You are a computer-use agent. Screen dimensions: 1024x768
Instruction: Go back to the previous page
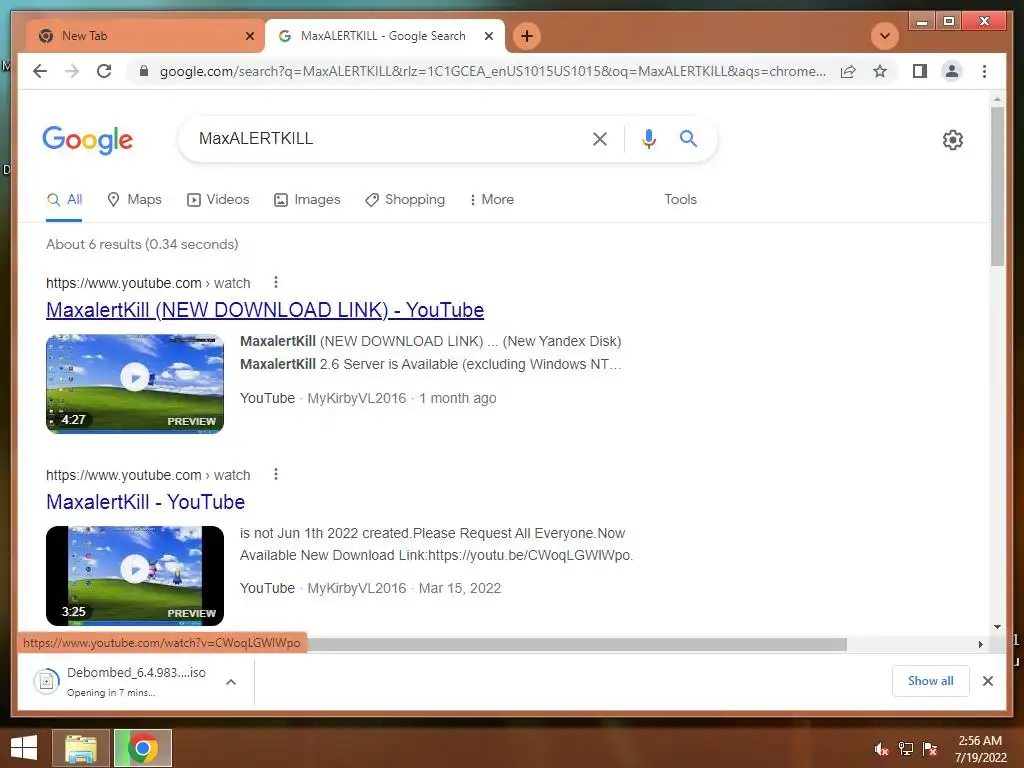pos(40,71)
